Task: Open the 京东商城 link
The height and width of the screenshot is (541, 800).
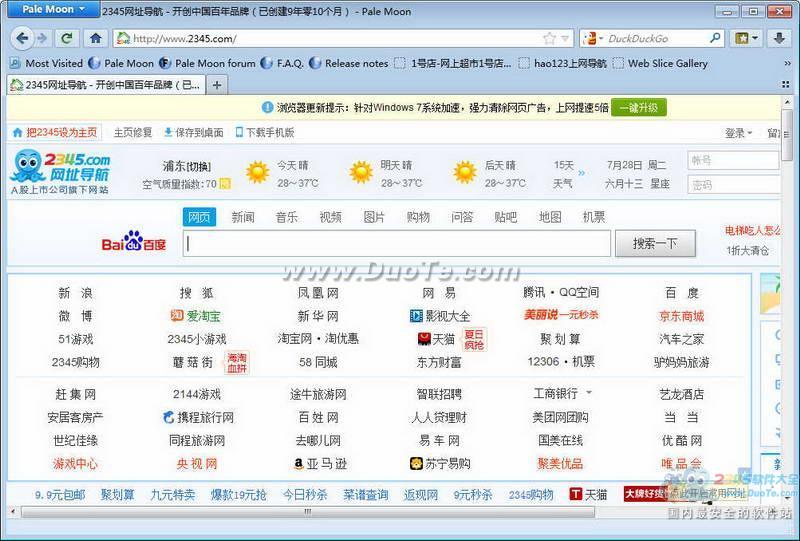Action: coord(681,315)
